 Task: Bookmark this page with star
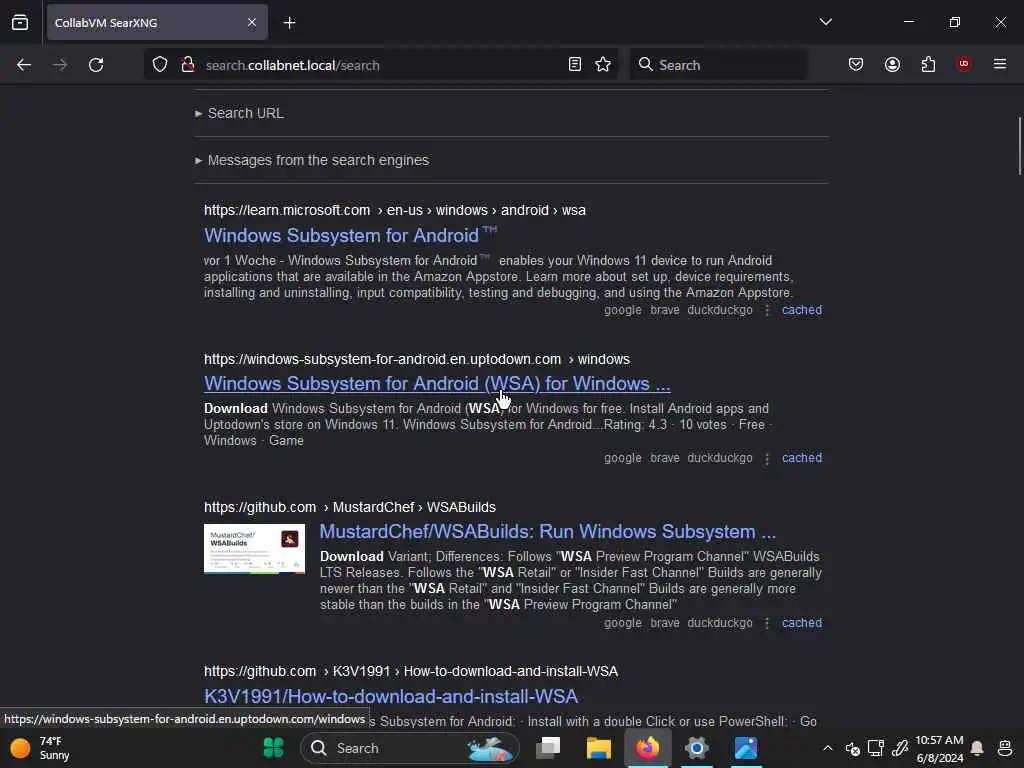pos(603,64)
